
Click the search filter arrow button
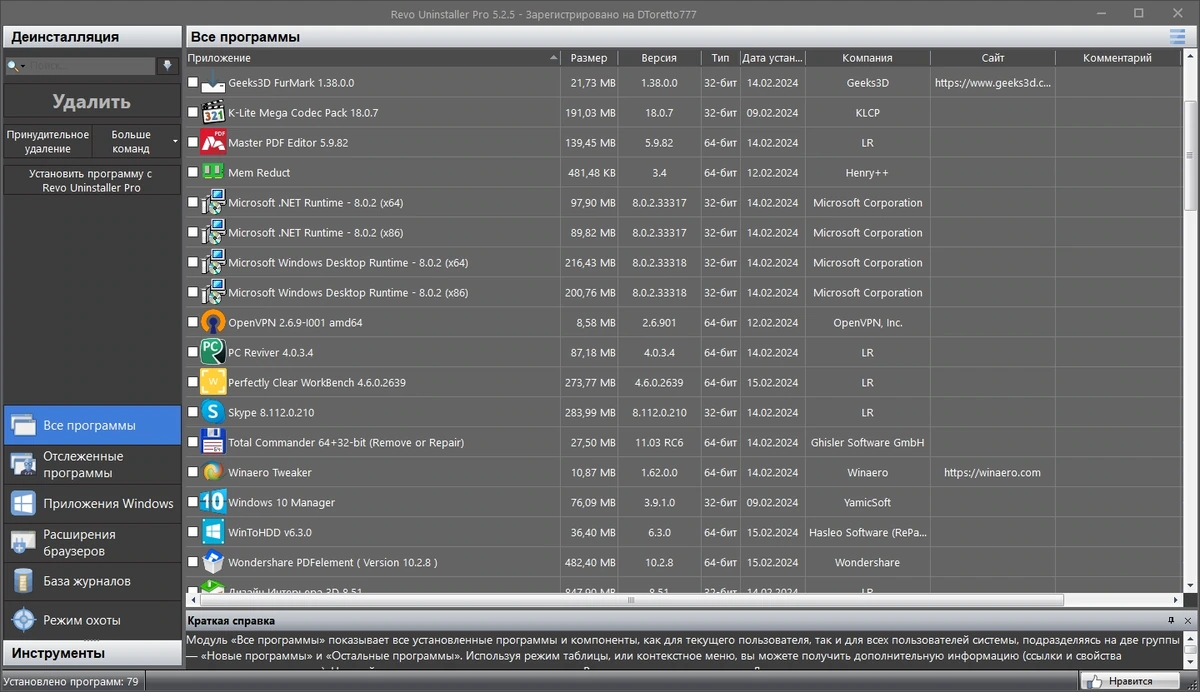[168, 66]
